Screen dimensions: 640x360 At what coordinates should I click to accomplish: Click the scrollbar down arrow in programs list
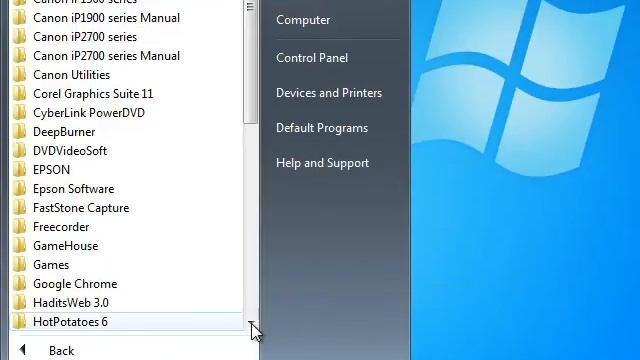tap(250, 324)
